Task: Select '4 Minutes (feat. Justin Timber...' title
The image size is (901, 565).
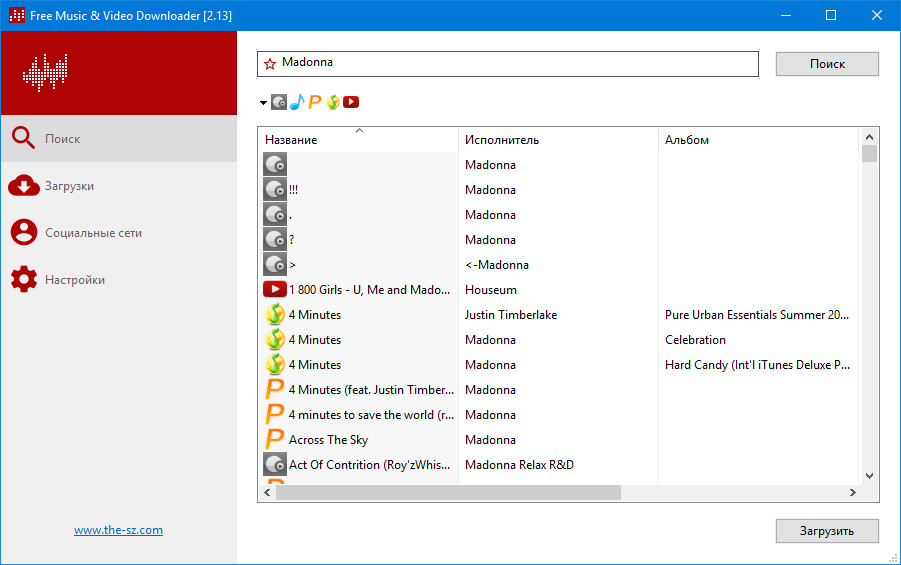Action: tap(371, 390)
